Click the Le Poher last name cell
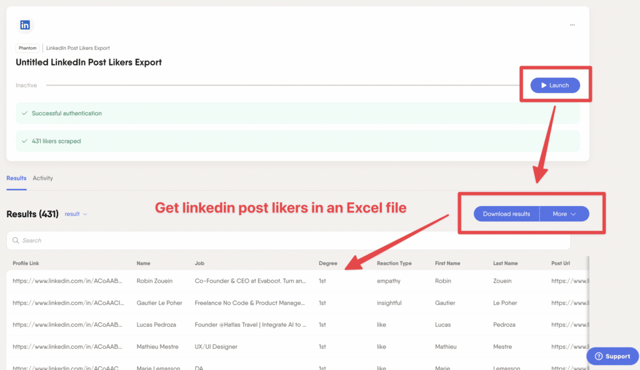 pos(505,303)
